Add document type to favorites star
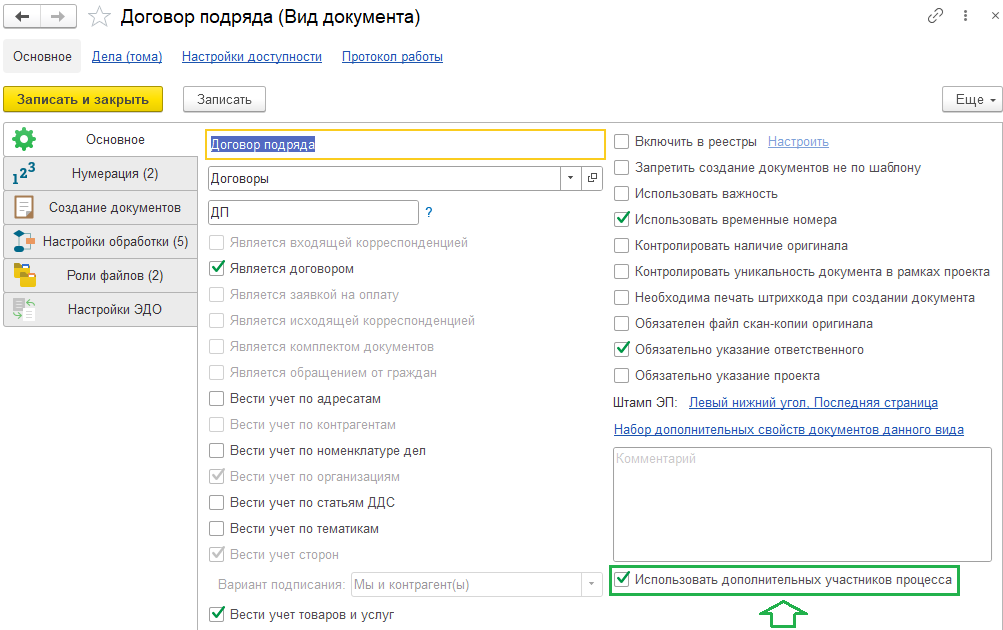The width and height of the screenshot is (1003, 630). click(x=99, y=17)
